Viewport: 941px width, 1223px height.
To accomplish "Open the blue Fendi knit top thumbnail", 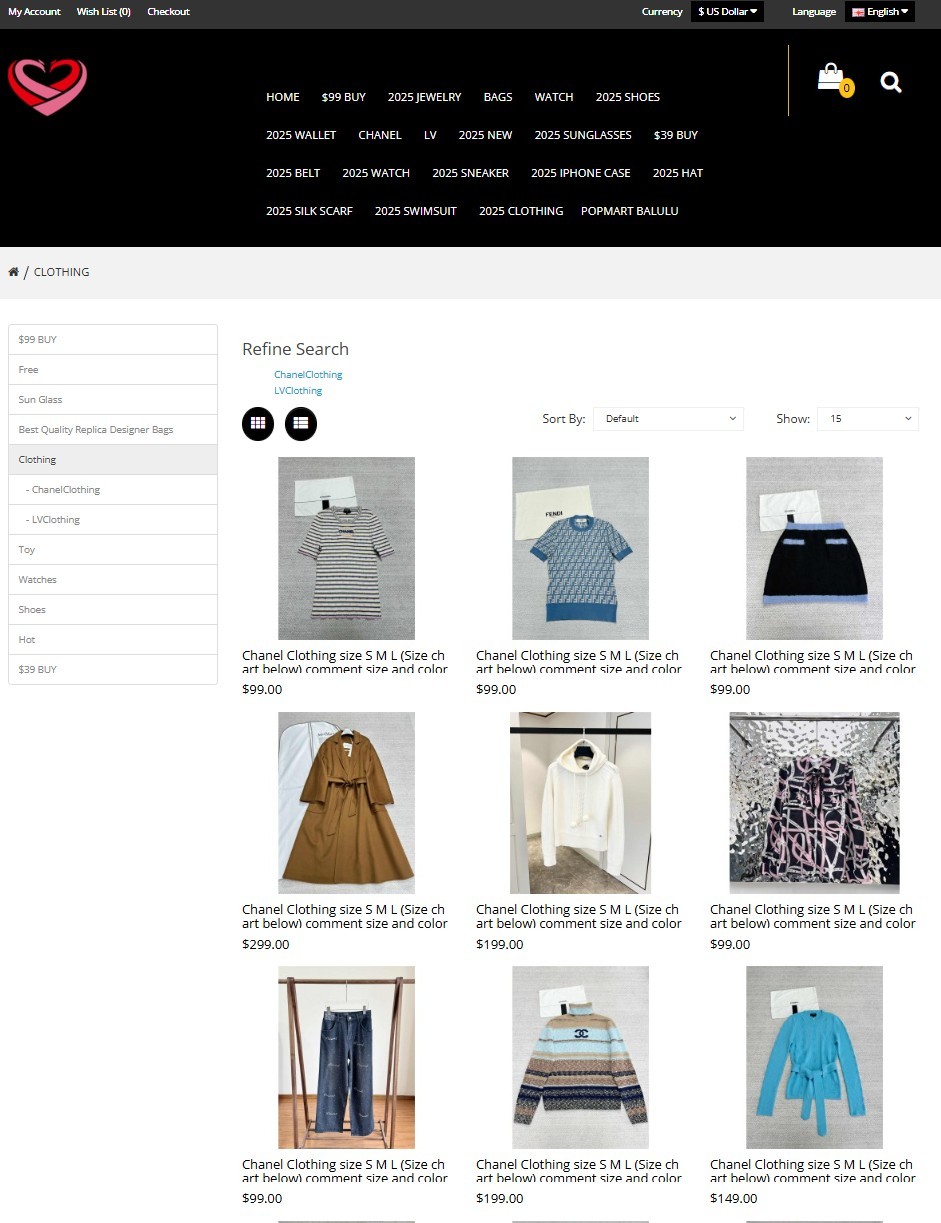I will [x=580, y=548].
